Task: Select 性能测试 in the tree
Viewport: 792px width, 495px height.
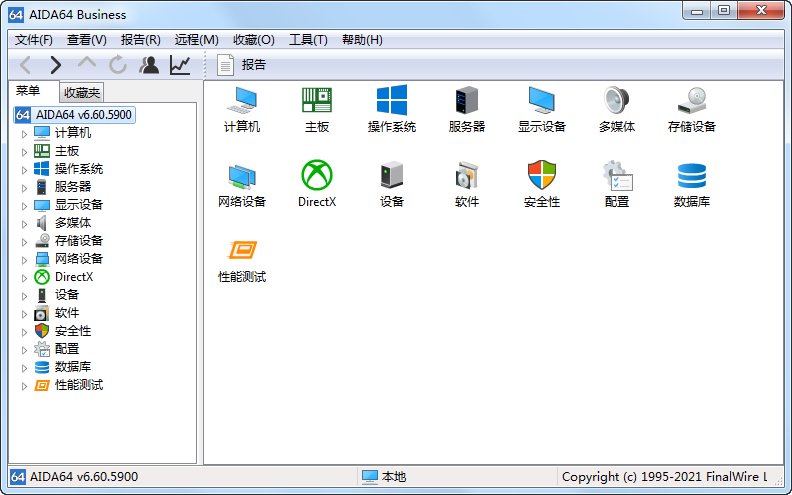Action: [79, 385]
